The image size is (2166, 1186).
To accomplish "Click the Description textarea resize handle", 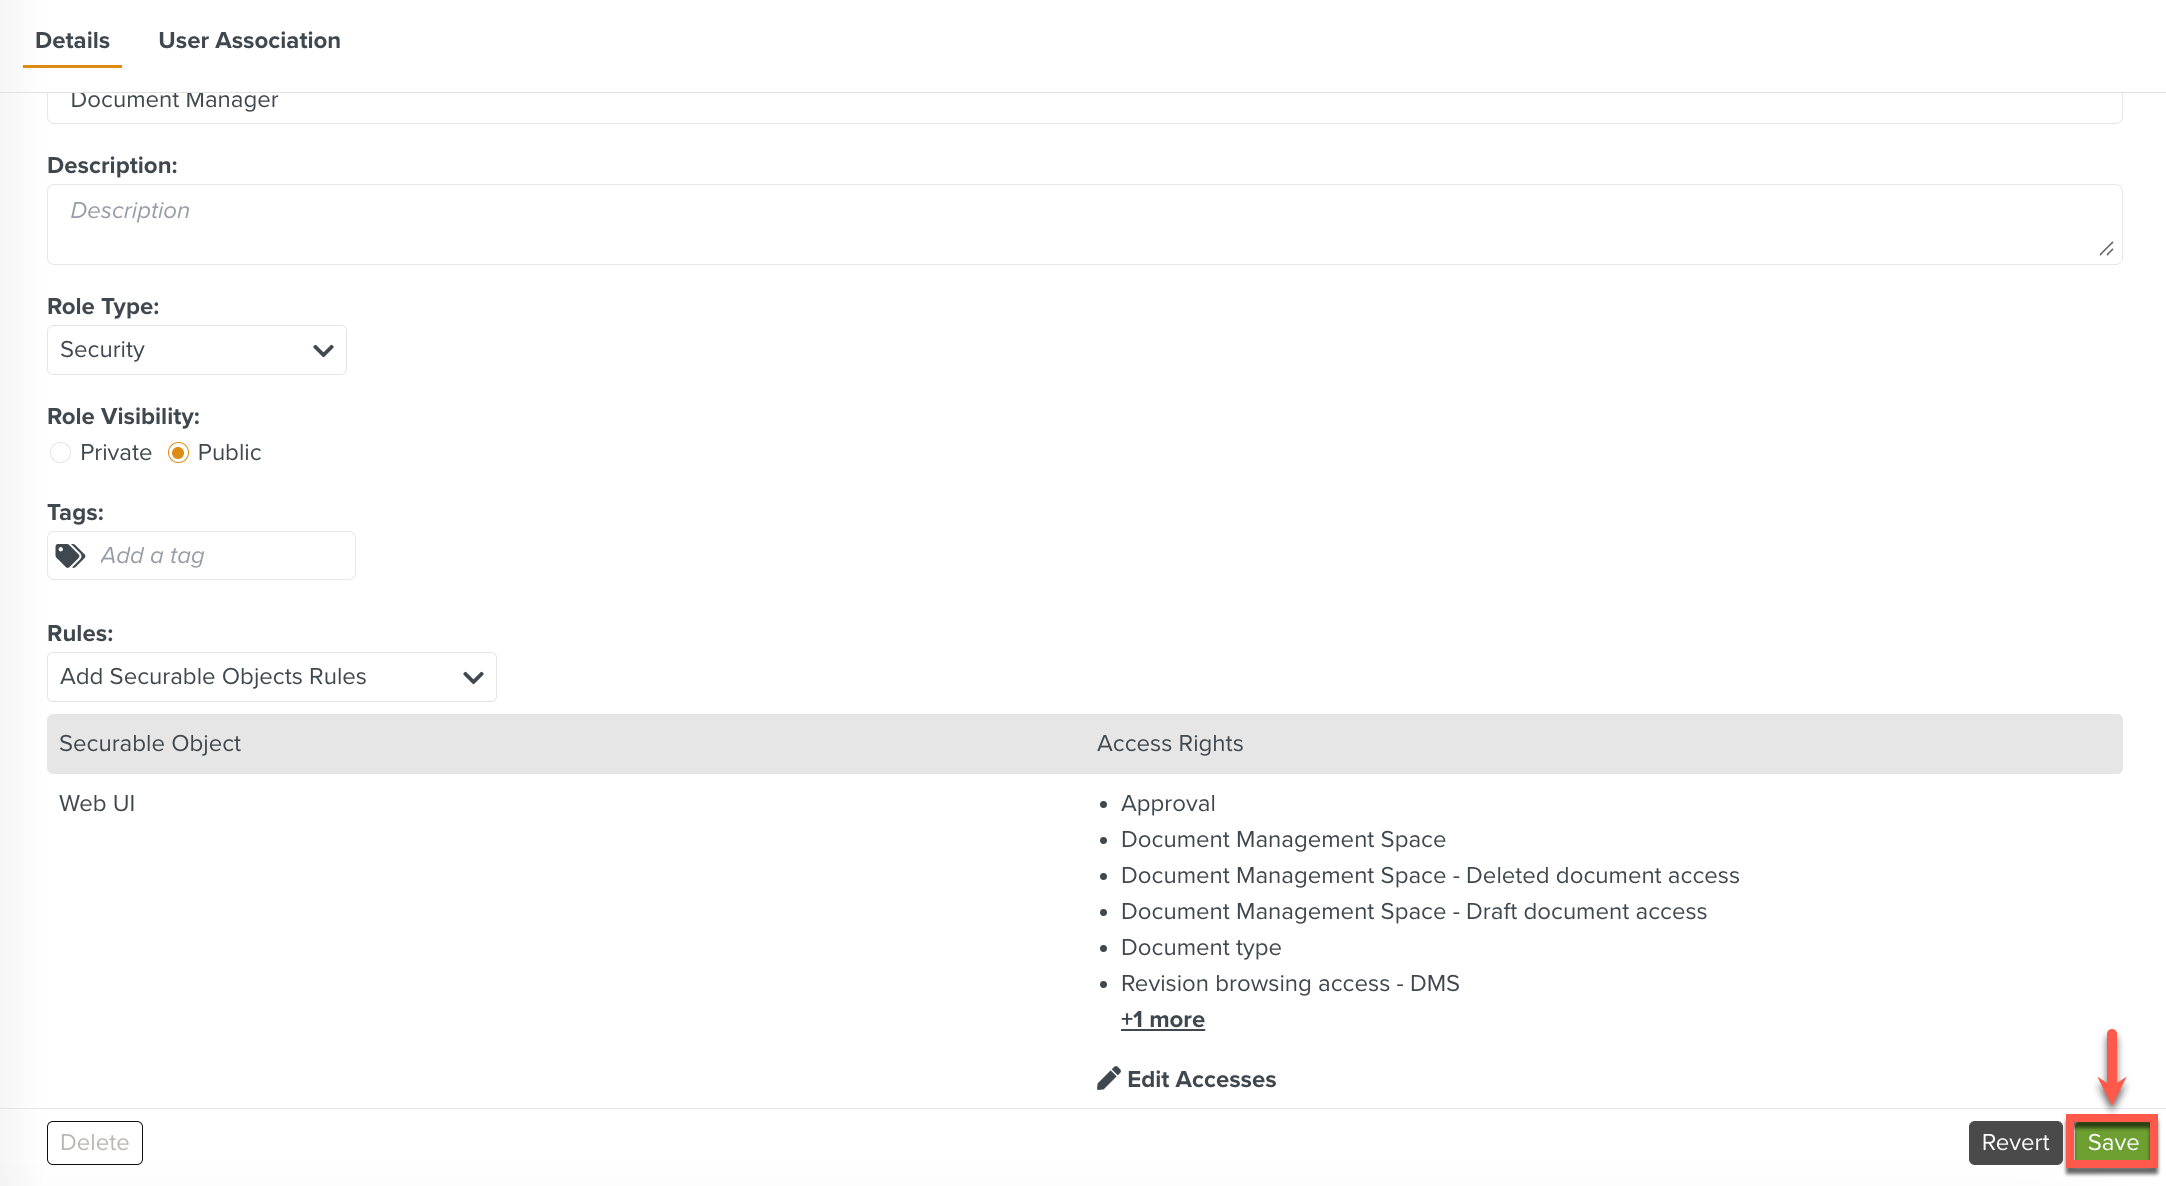I will click(x=2106, y=249).
